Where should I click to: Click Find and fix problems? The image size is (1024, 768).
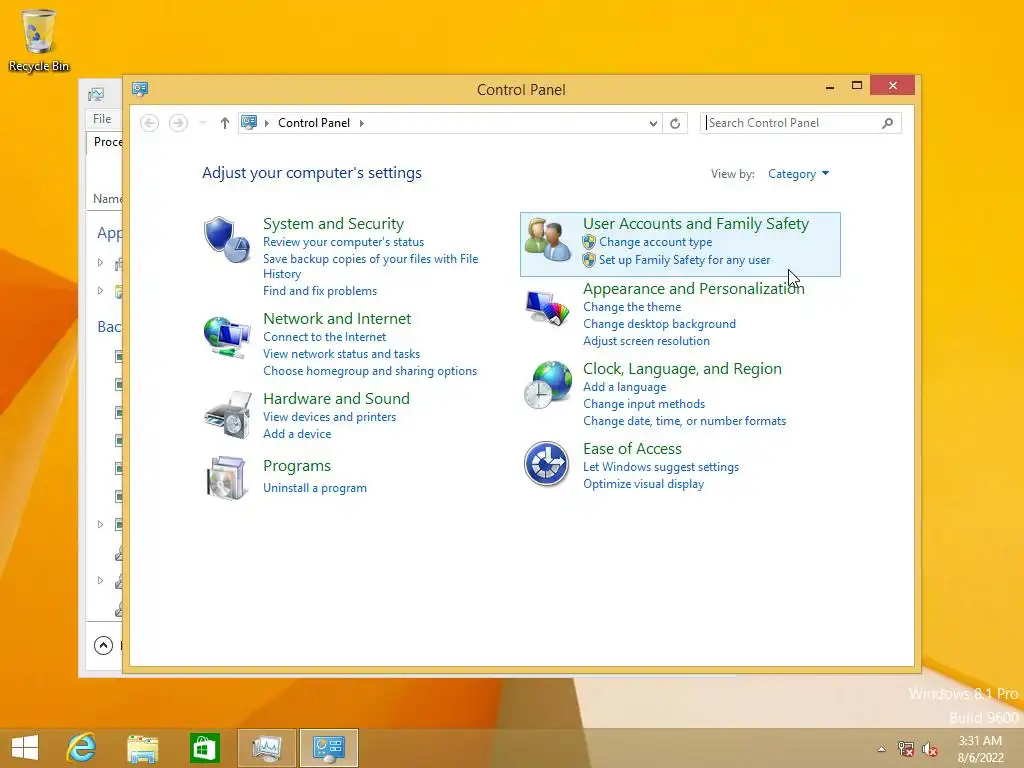(x=320, y=291)
